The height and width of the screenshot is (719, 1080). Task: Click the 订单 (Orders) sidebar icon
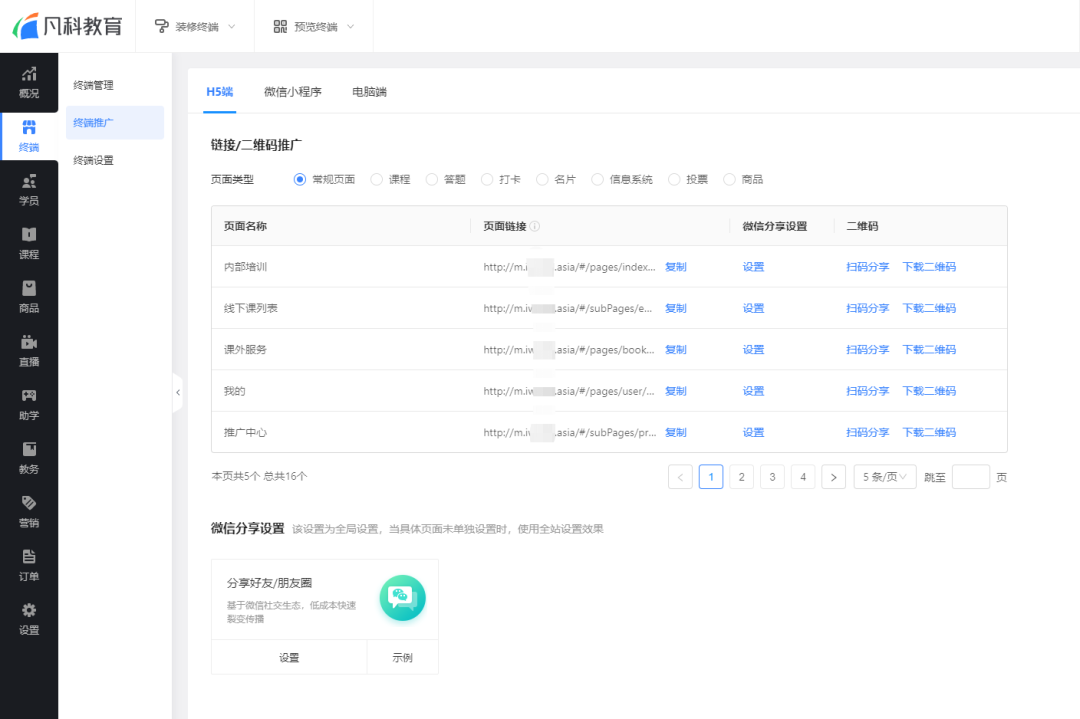click(29, 567)
